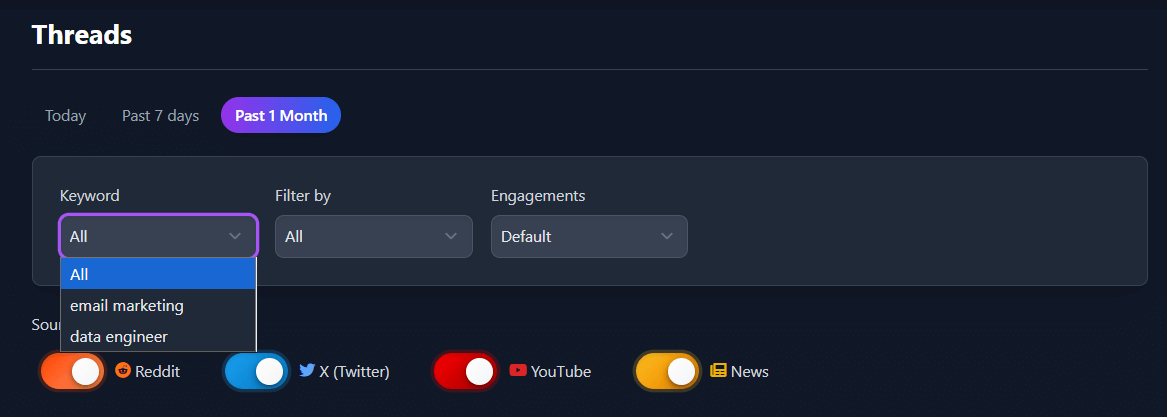Click the Past 1 Month button
The height and width of the screenshot is (417, 1167).
click(281, 116)
